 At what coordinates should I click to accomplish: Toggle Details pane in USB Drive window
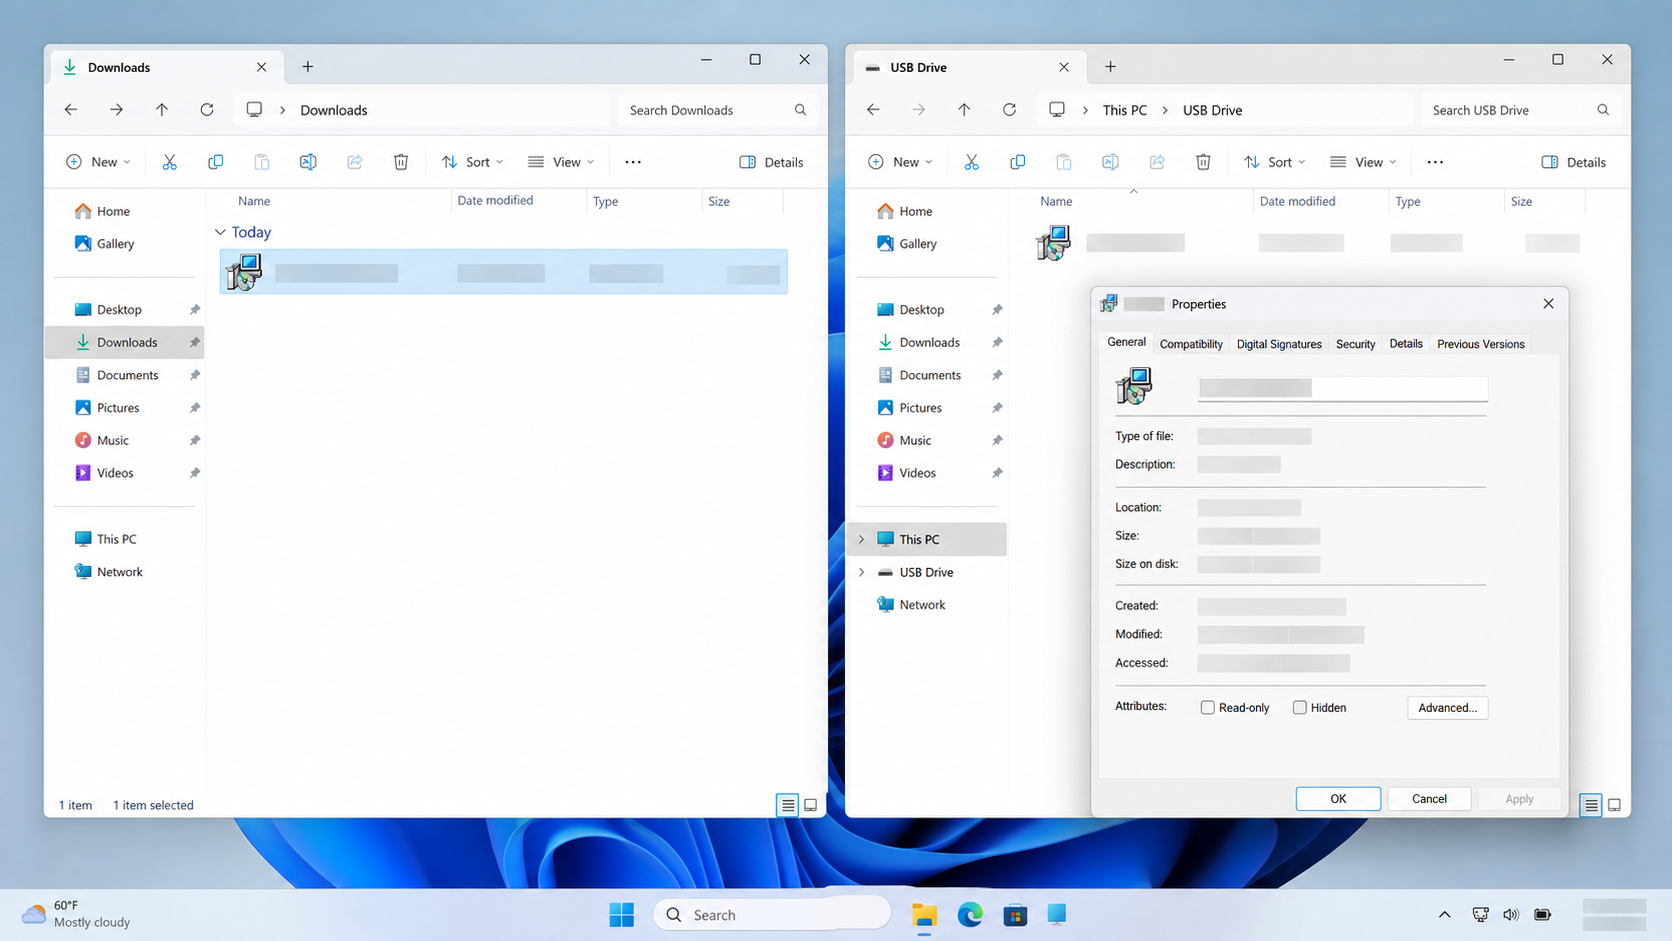point(1574,162)
